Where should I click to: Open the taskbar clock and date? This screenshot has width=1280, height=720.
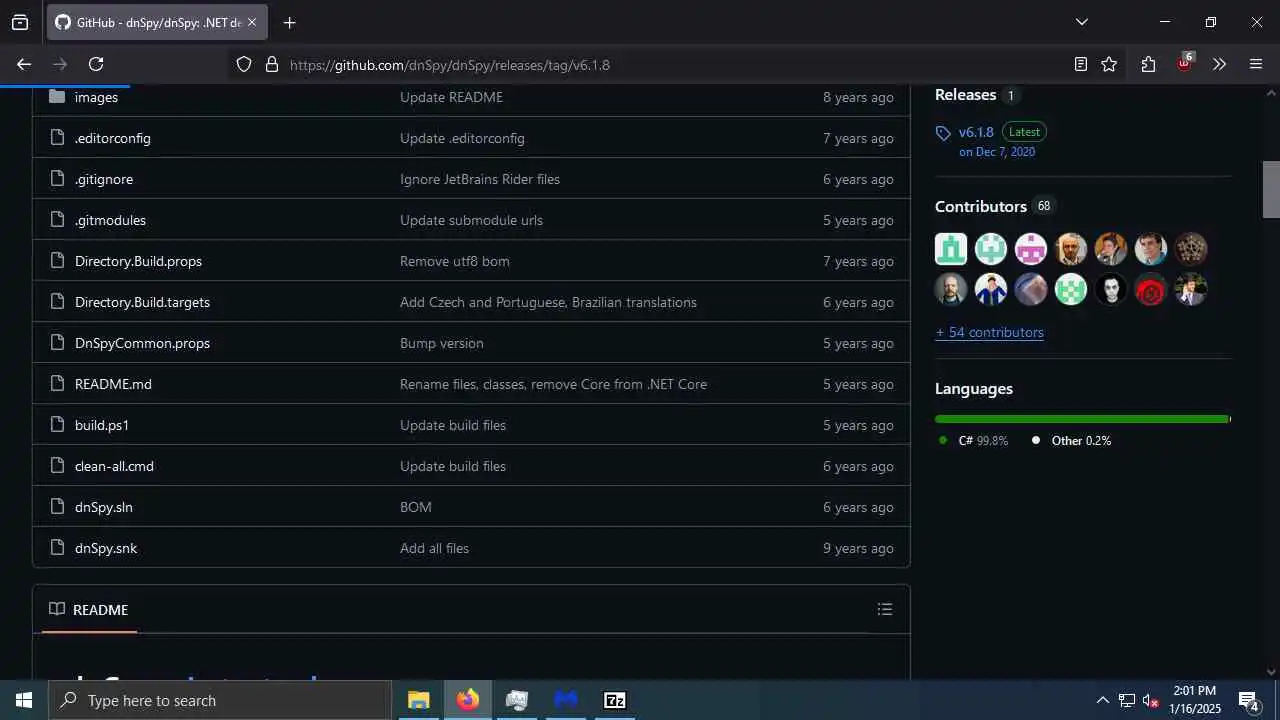click(1195, 700)
